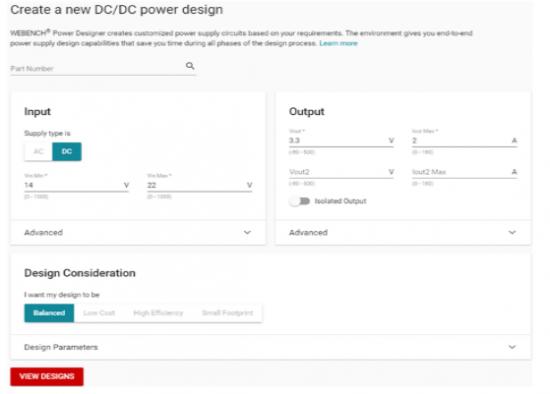Click the 'Supply type is' label
Image resolution: width=550 pixels, height=394 pixels.
(x=47, y=133)
